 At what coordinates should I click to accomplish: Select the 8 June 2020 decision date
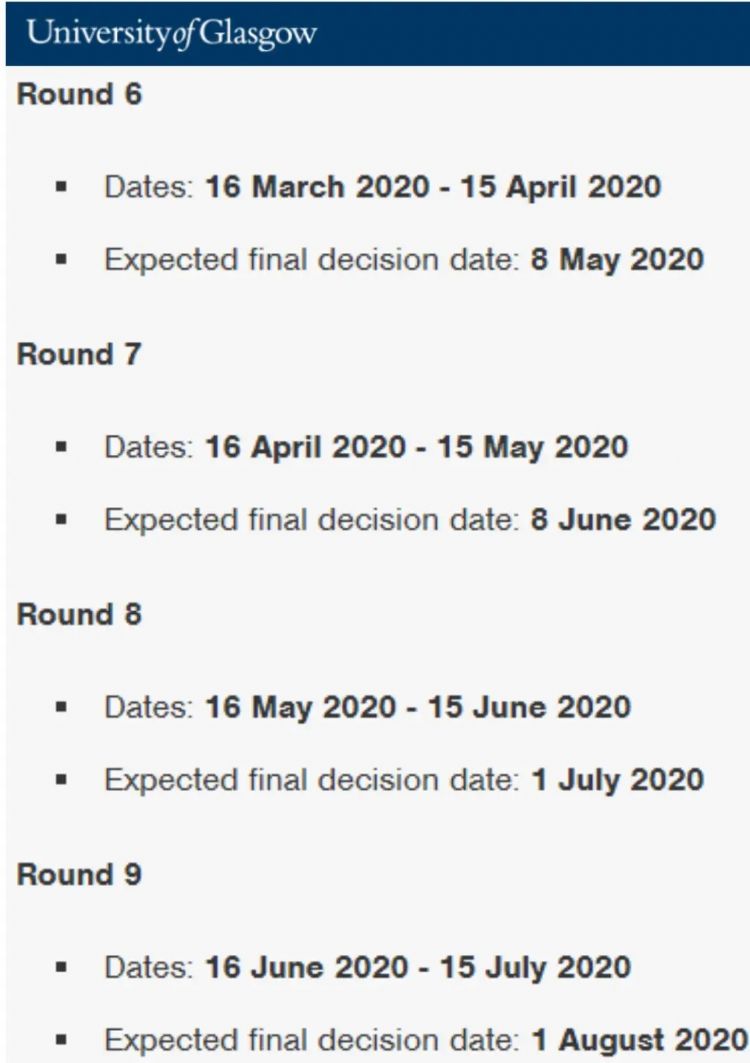[623, 520]
